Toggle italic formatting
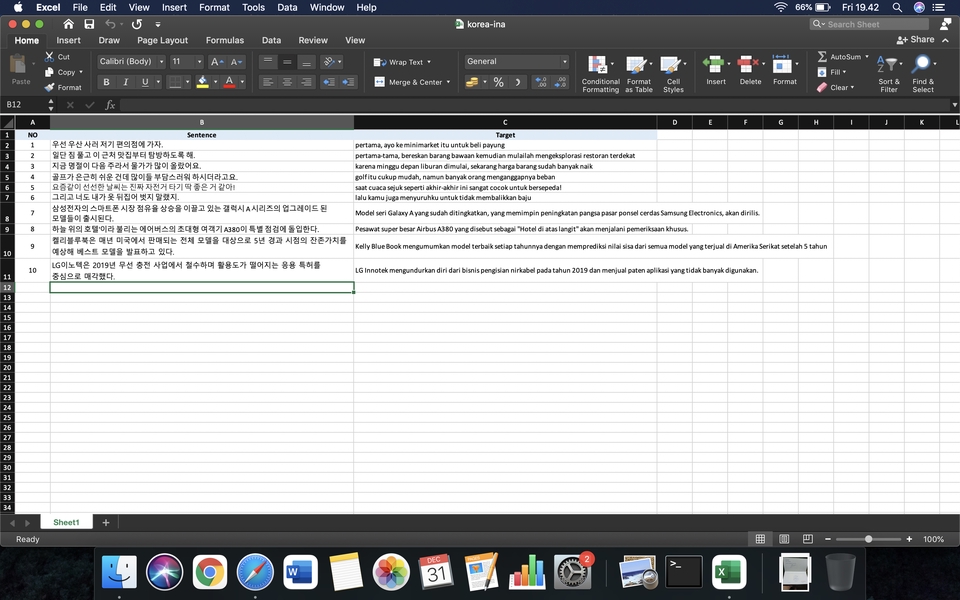 [126, 82]
